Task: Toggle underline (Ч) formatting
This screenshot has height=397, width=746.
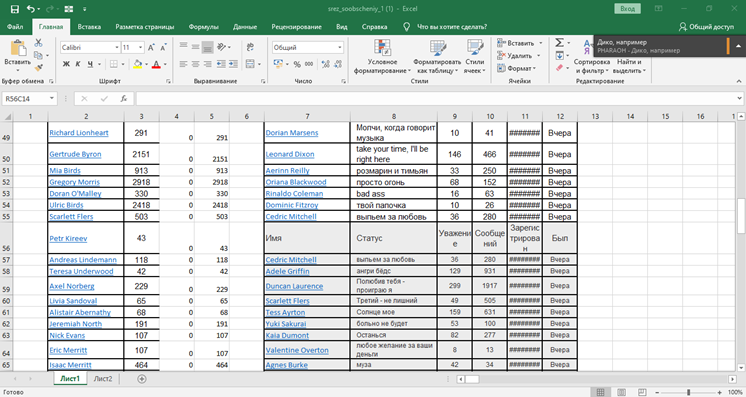Action: pyautogui.click(x=90, y=64)
